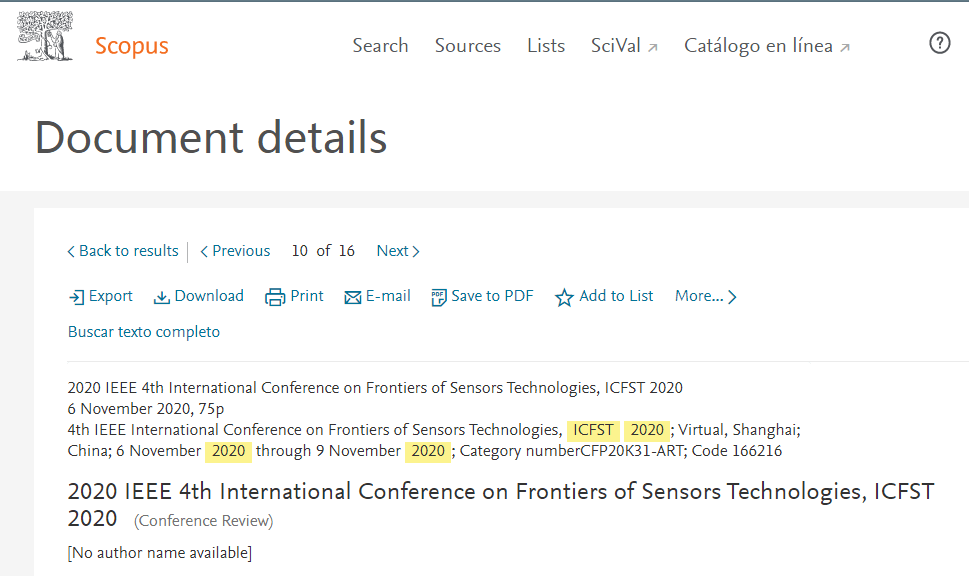Click the Document details page heading

point(211,137)
